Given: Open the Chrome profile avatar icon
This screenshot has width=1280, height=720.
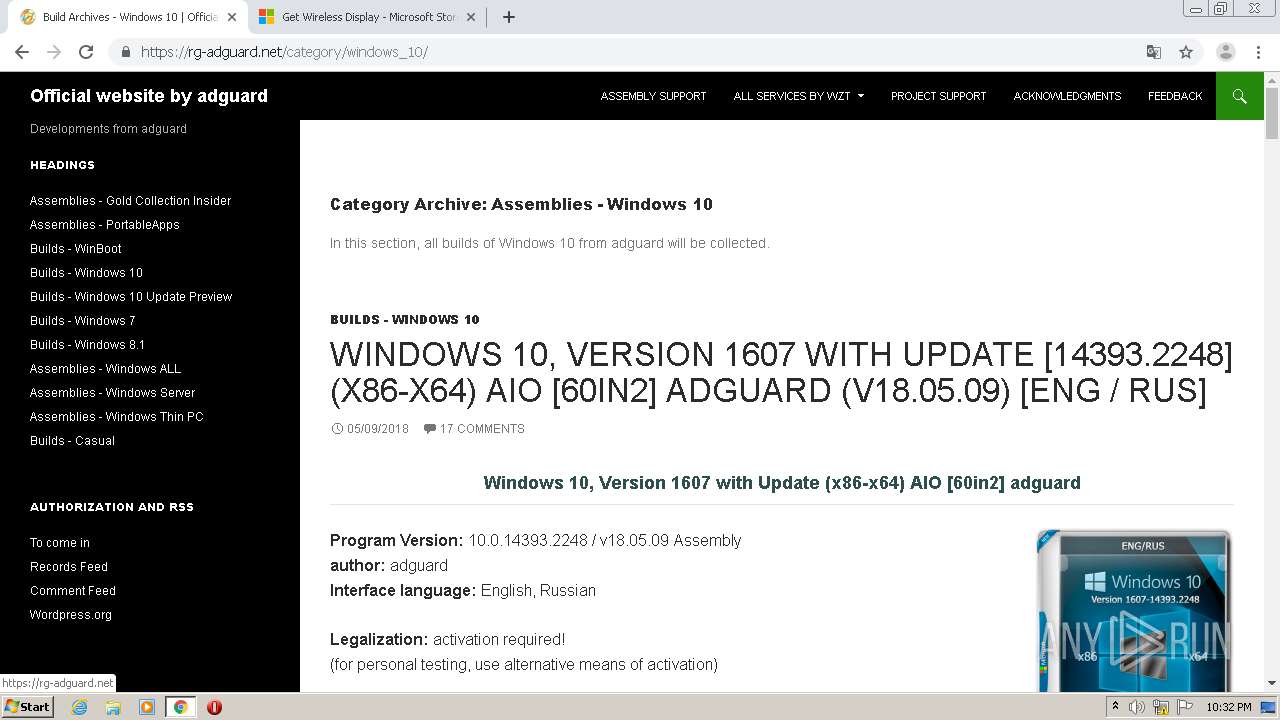Looking at the screenshot, I should pyautogui.click(x=1226, y=52).
